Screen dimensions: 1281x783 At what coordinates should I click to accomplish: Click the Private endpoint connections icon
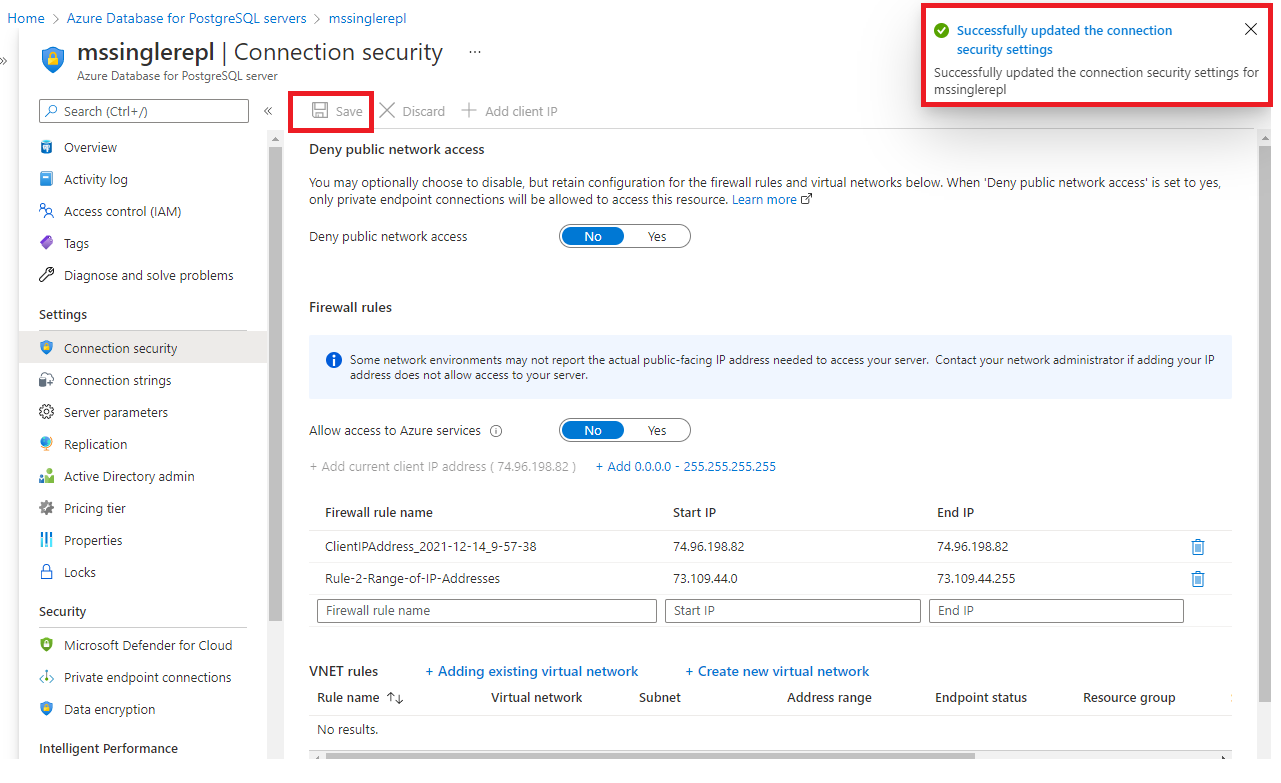[46, 677]
